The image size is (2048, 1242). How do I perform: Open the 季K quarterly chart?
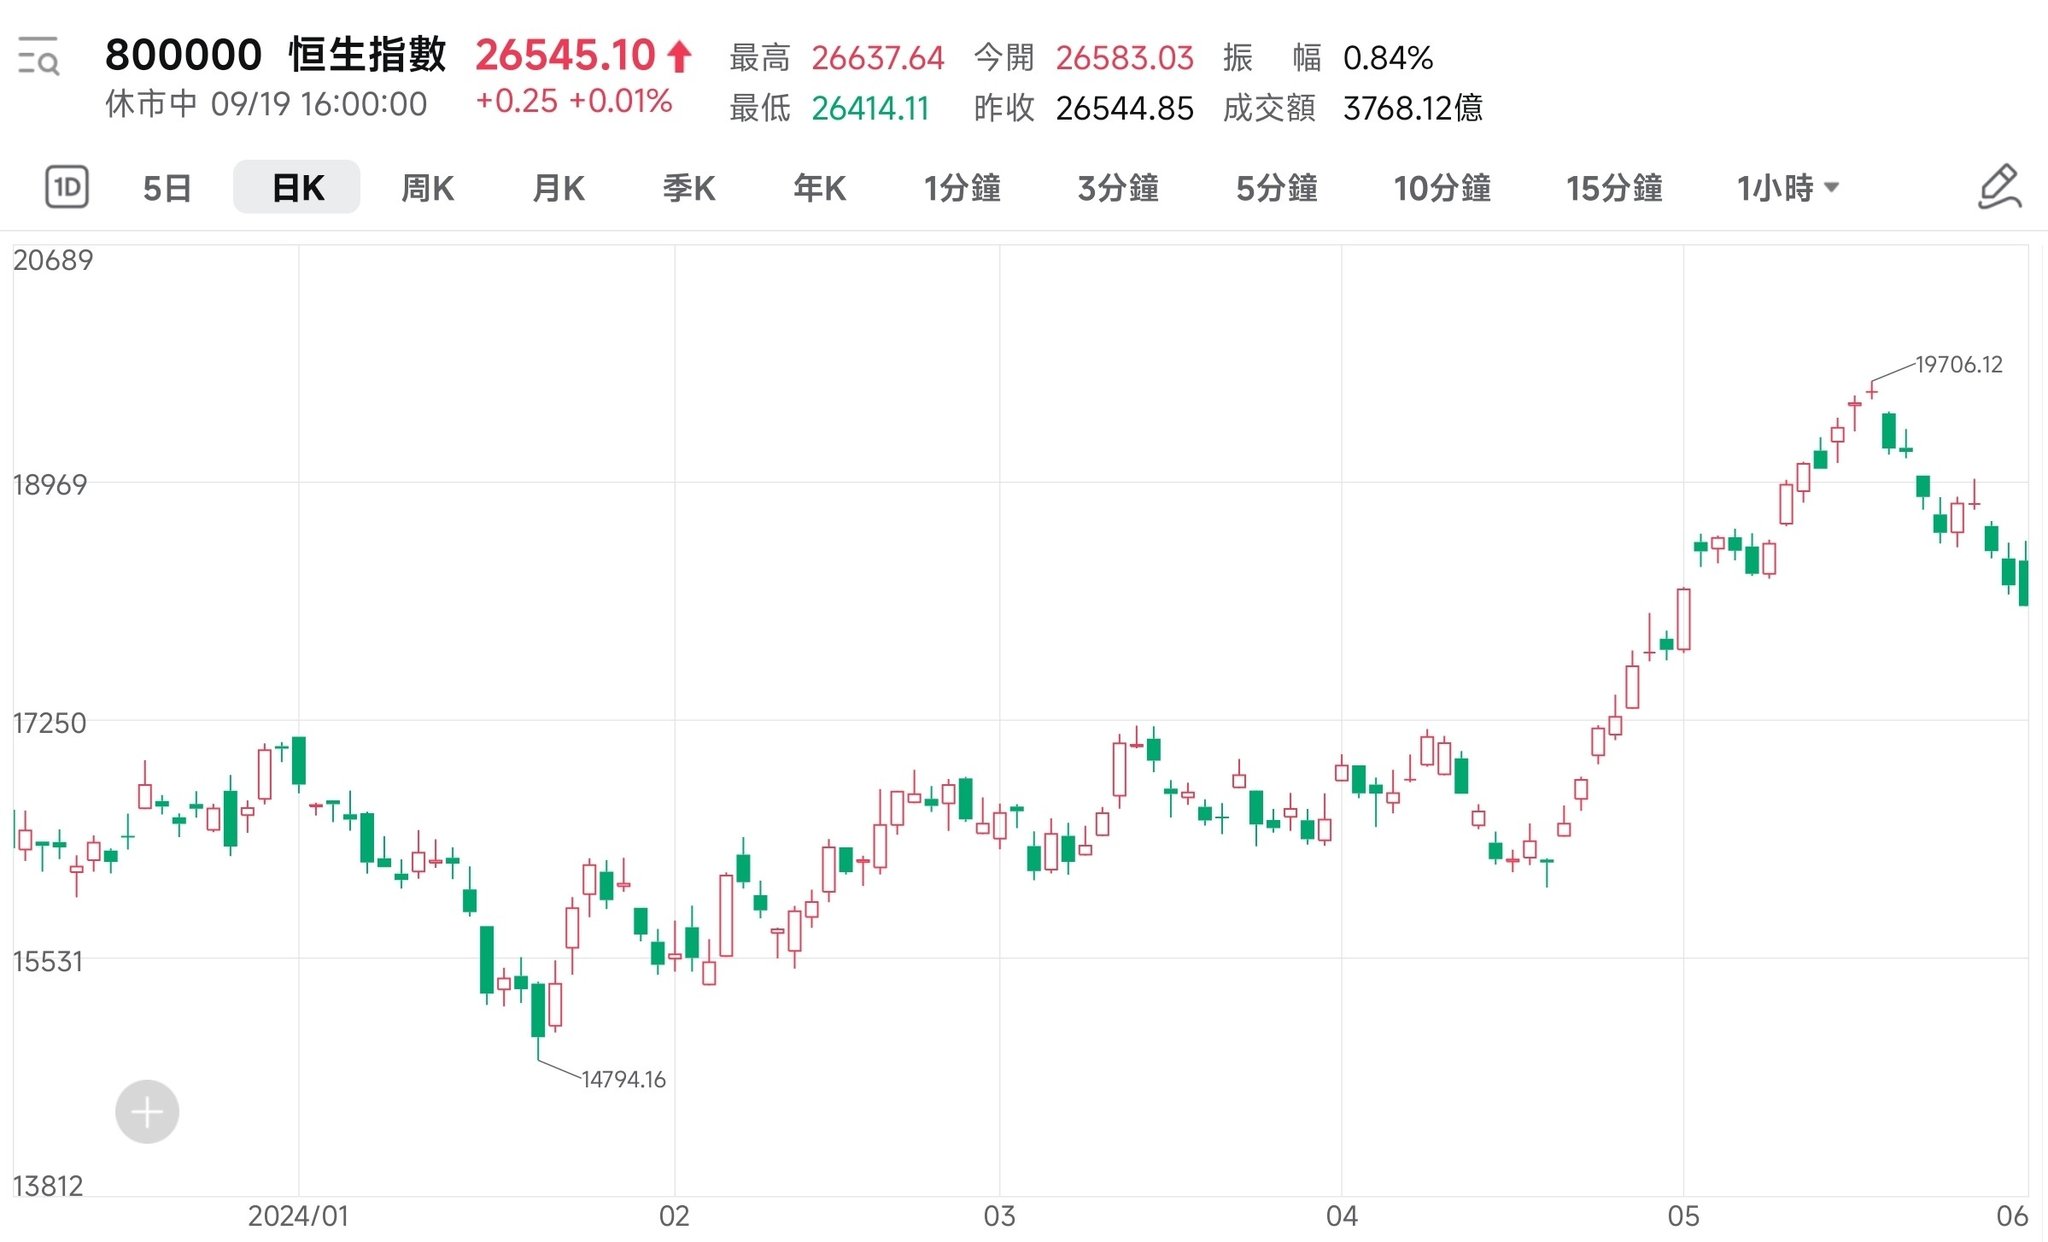click(x=689, y=188)
